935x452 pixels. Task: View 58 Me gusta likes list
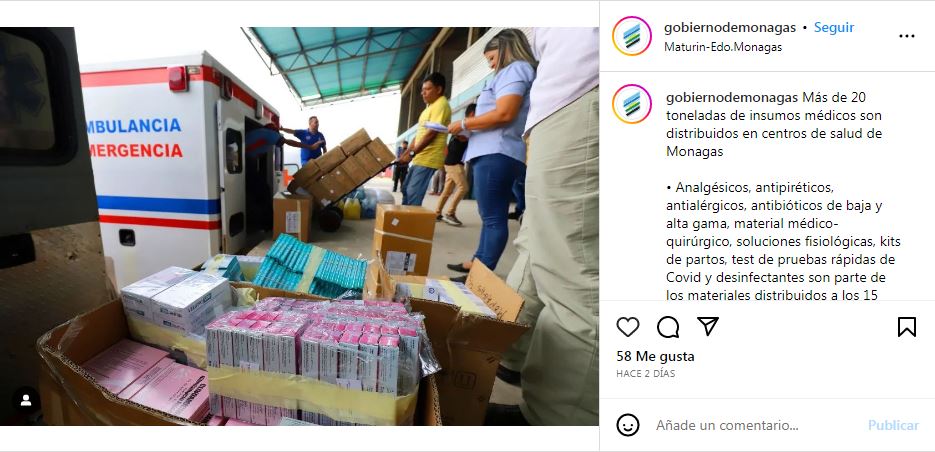[655, 357]
